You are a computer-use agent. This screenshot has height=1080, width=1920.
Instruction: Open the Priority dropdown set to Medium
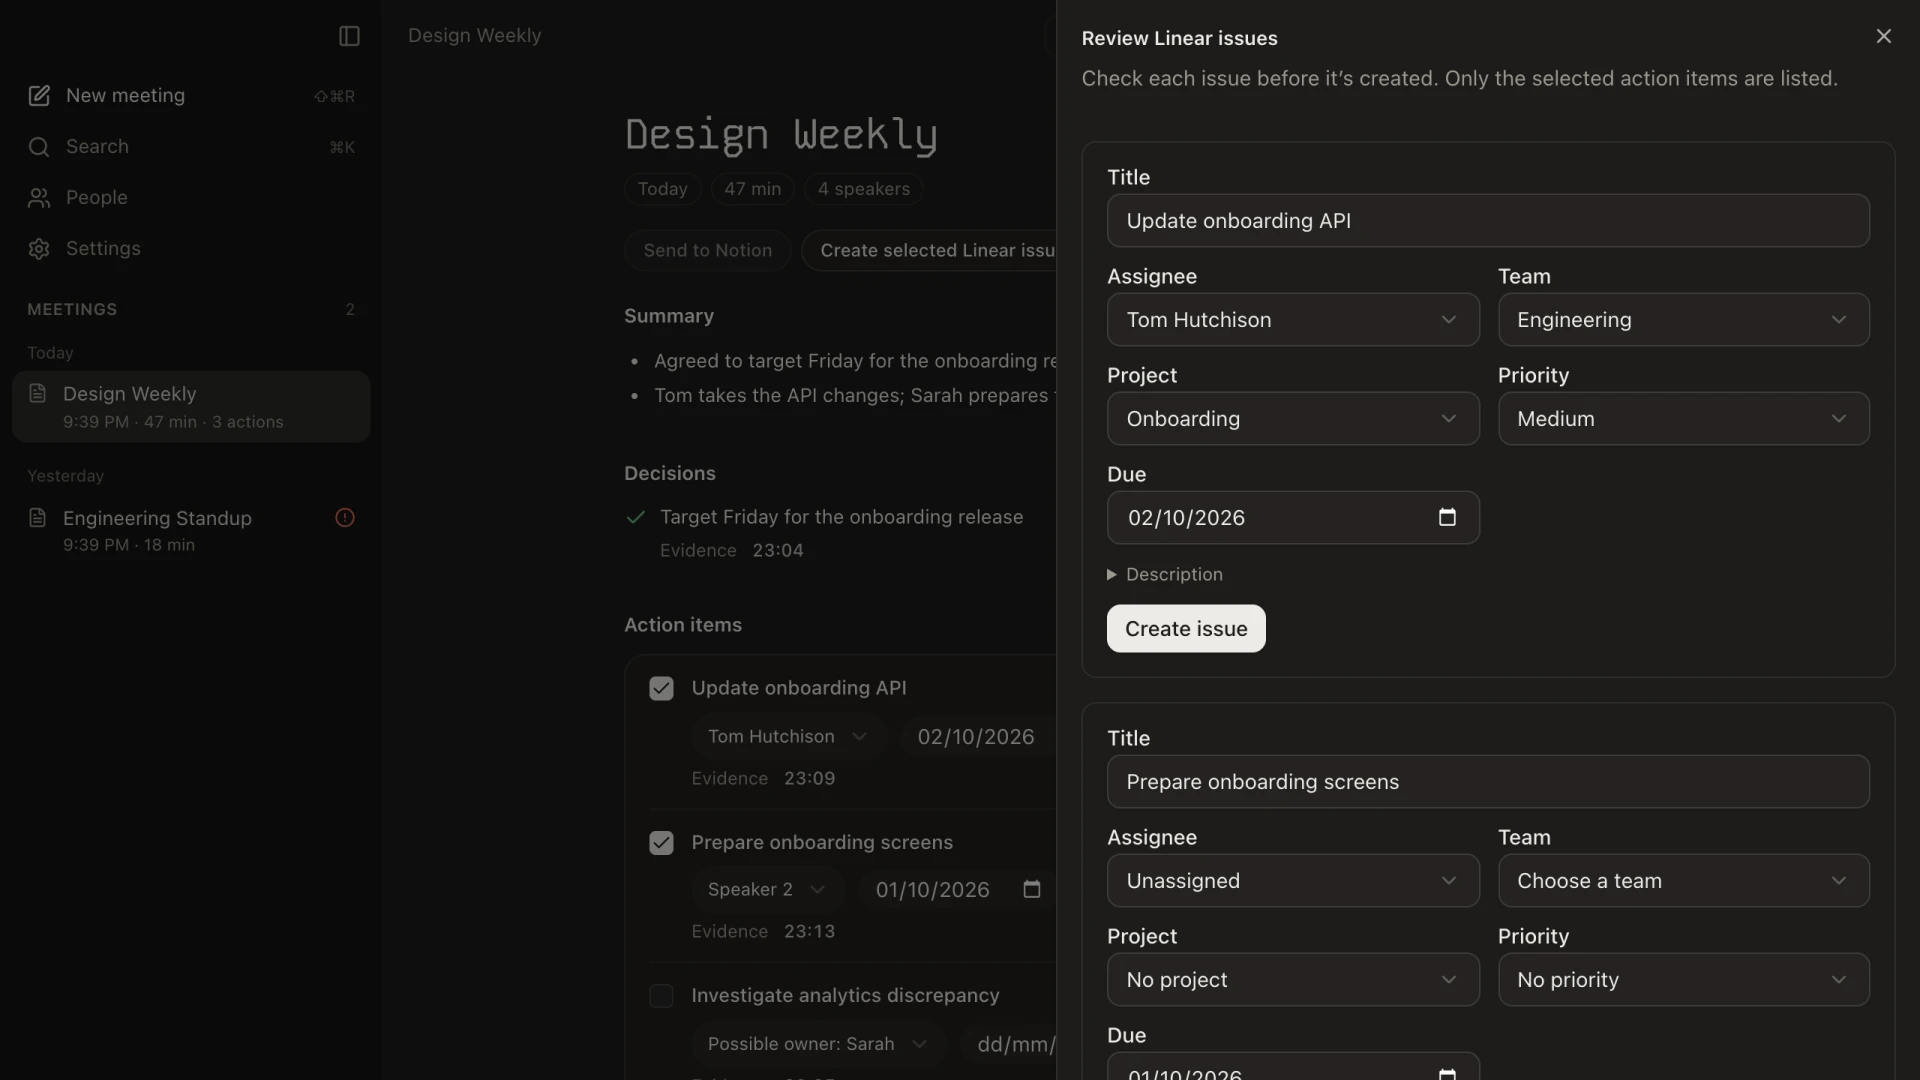[x=1684, y=418]
